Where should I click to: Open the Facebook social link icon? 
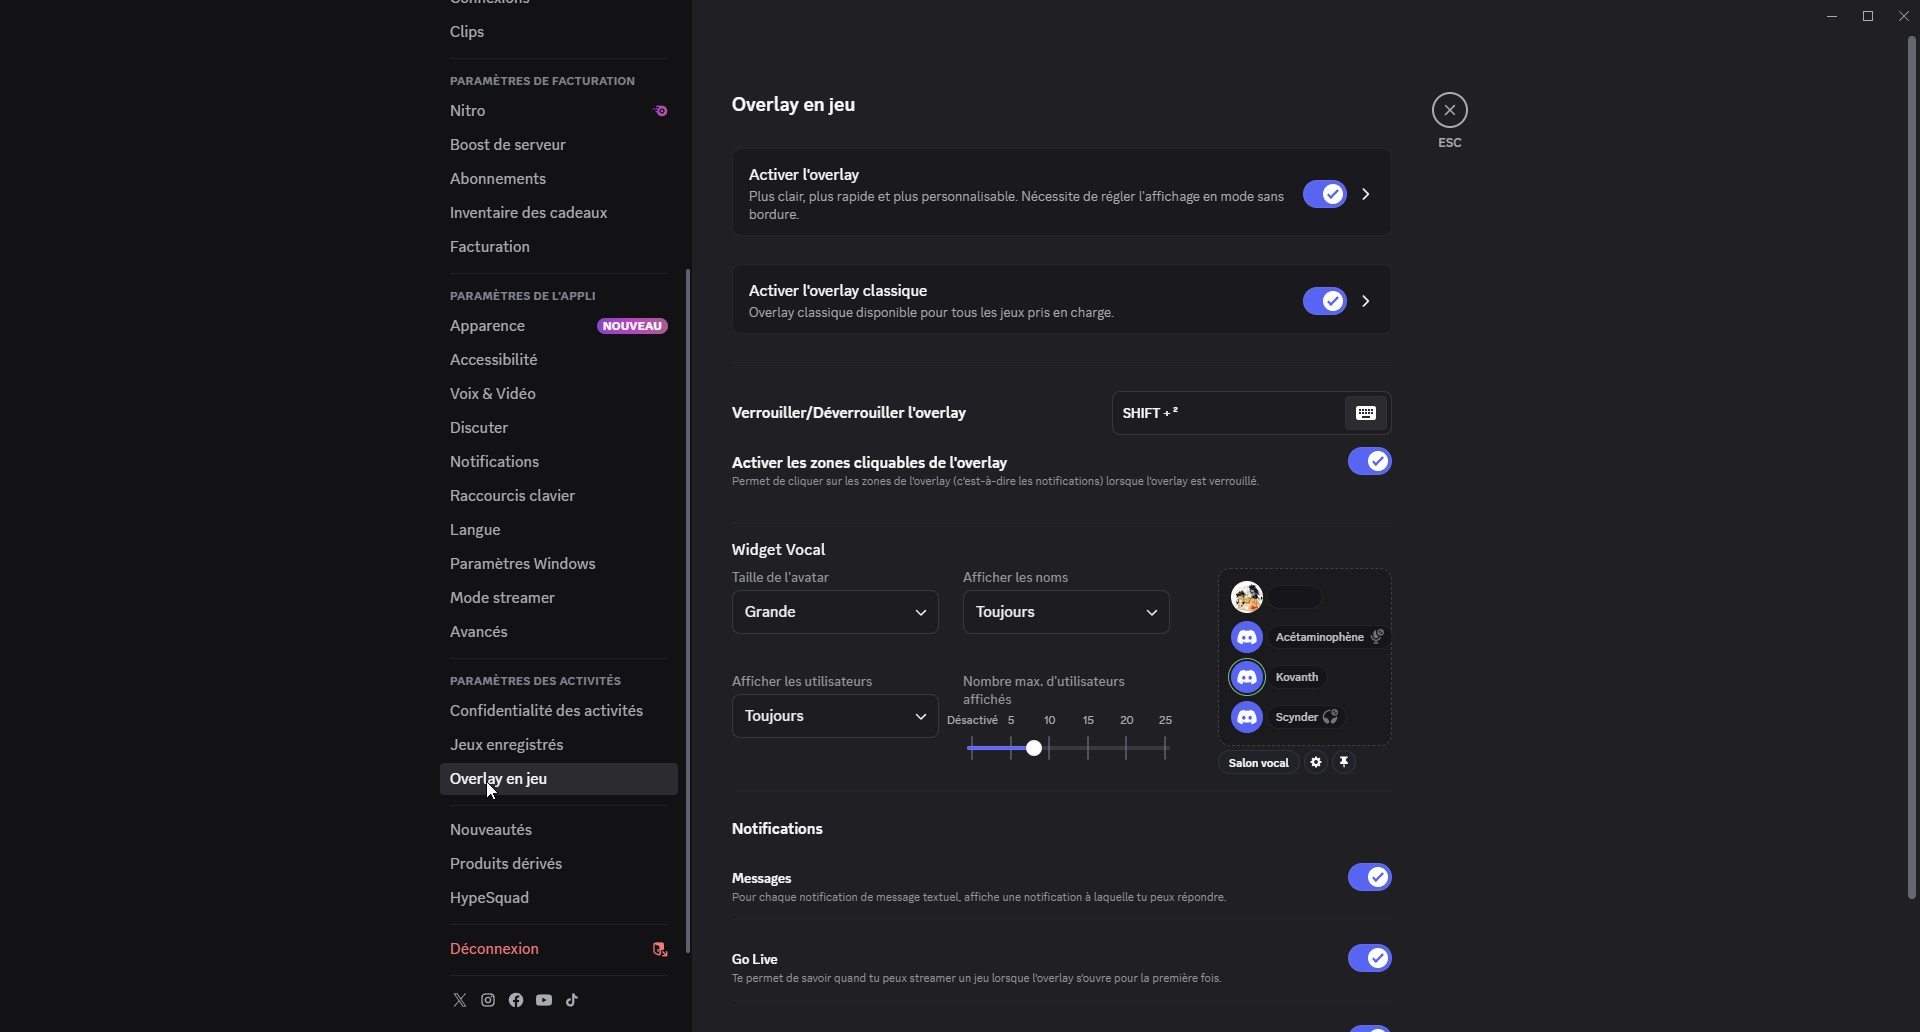pos(516,1000)
